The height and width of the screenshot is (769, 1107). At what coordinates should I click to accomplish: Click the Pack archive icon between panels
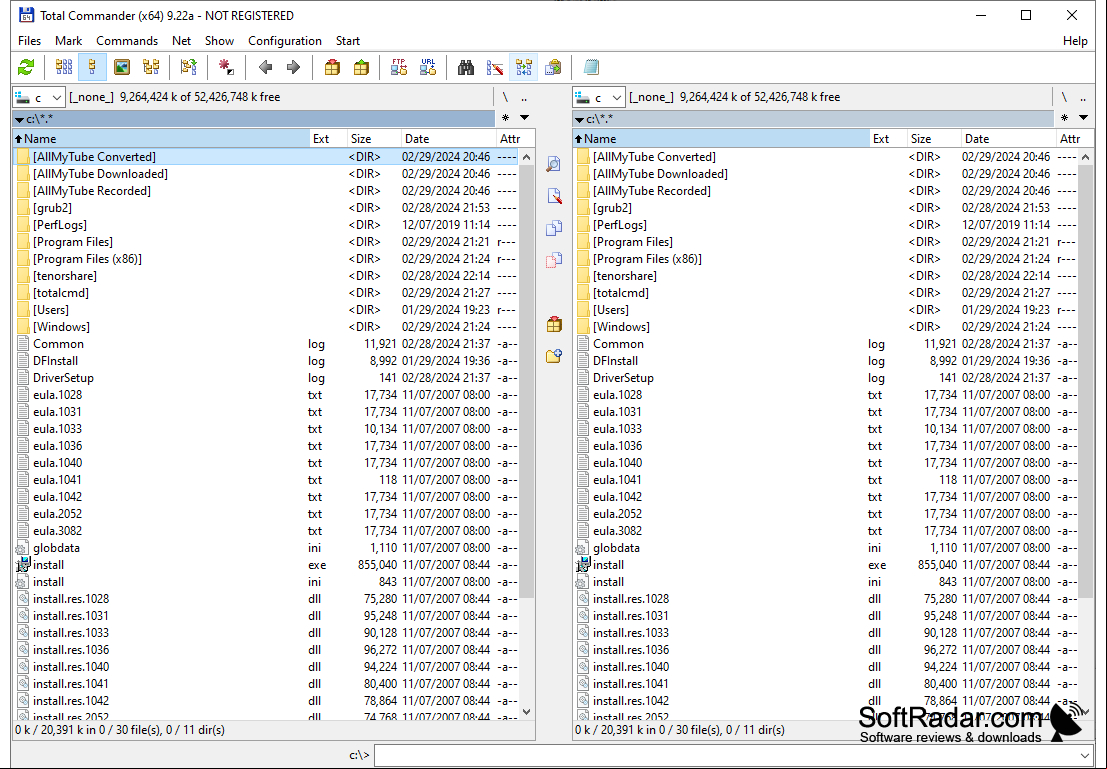(554, 324)
